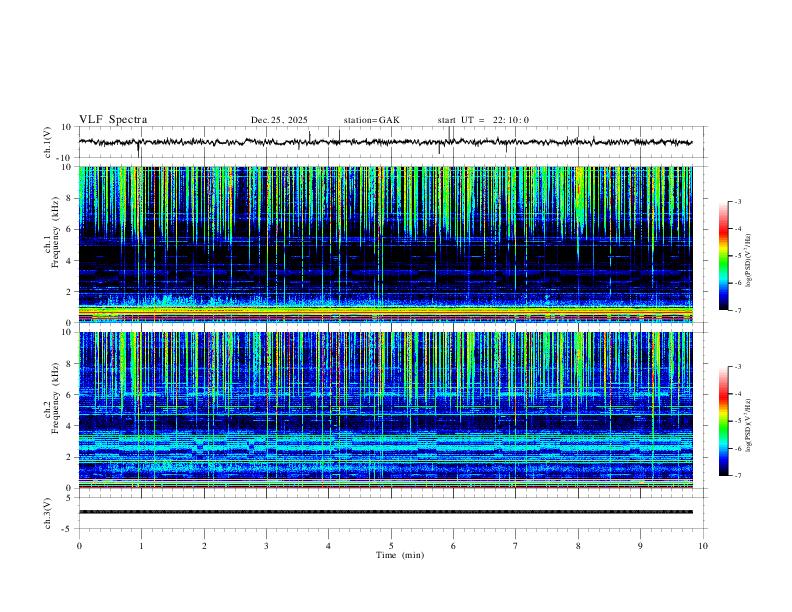Click time axis tick label "9"
Screen dimensions: 792x612
pos(640,546)
